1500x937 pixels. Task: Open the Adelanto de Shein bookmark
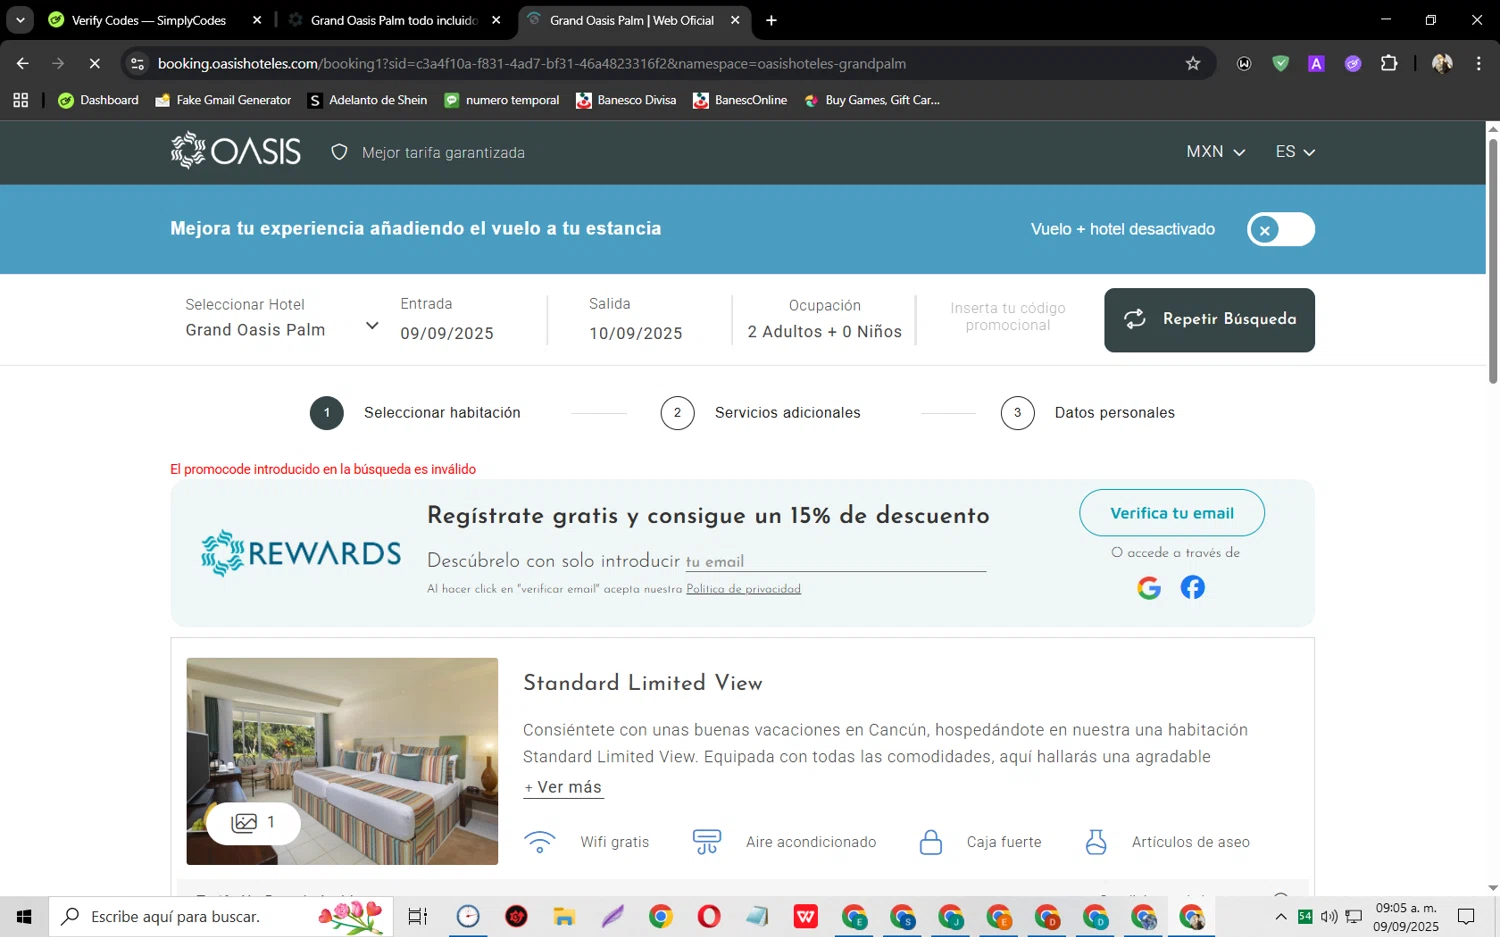(368, 100)
